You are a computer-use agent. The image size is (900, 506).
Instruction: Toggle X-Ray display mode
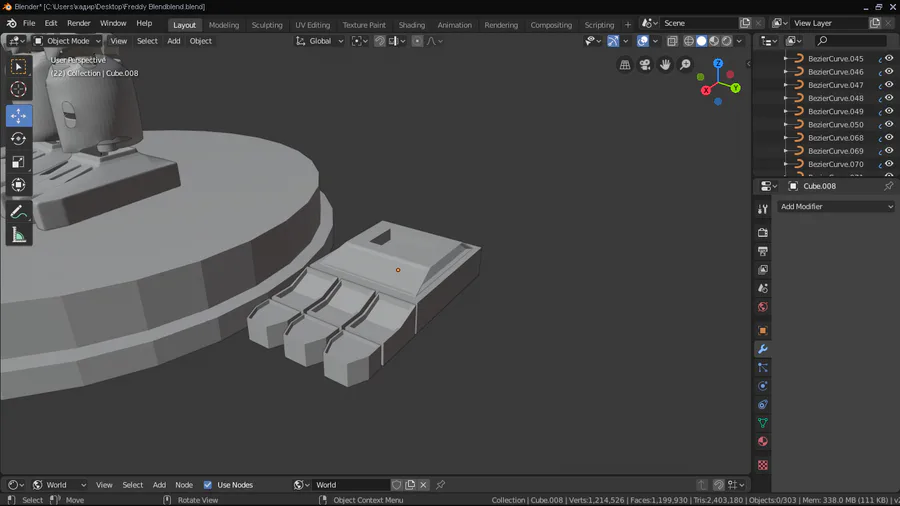672,41
